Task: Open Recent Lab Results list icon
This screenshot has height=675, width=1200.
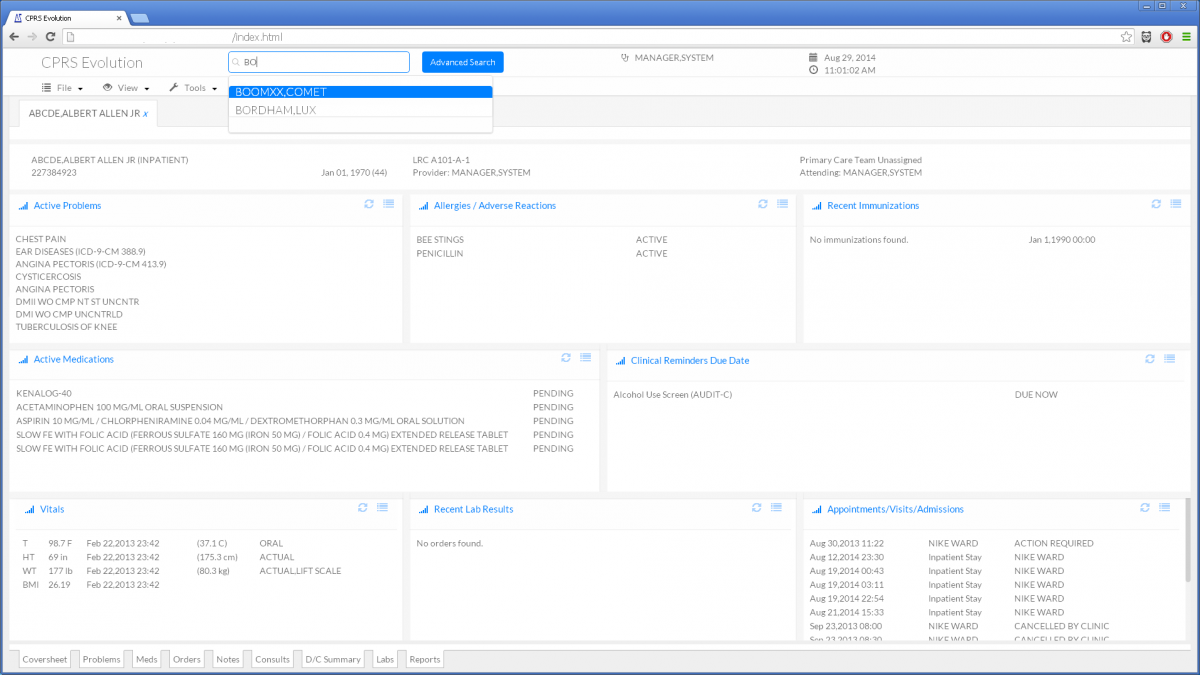Action: click(776, 508)
